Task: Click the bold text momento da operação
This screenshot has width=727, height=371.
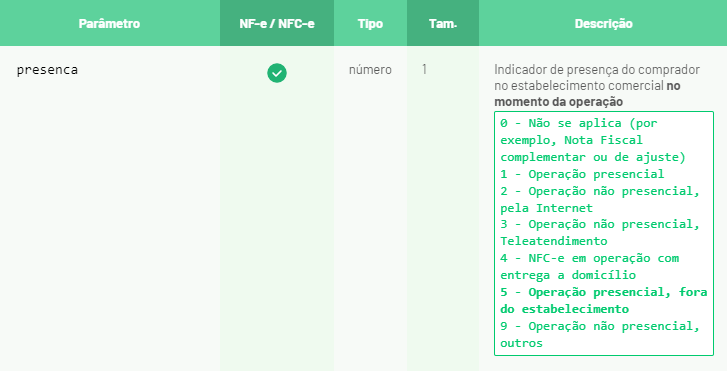Action: pyautogui.click(x=558, y=102)
